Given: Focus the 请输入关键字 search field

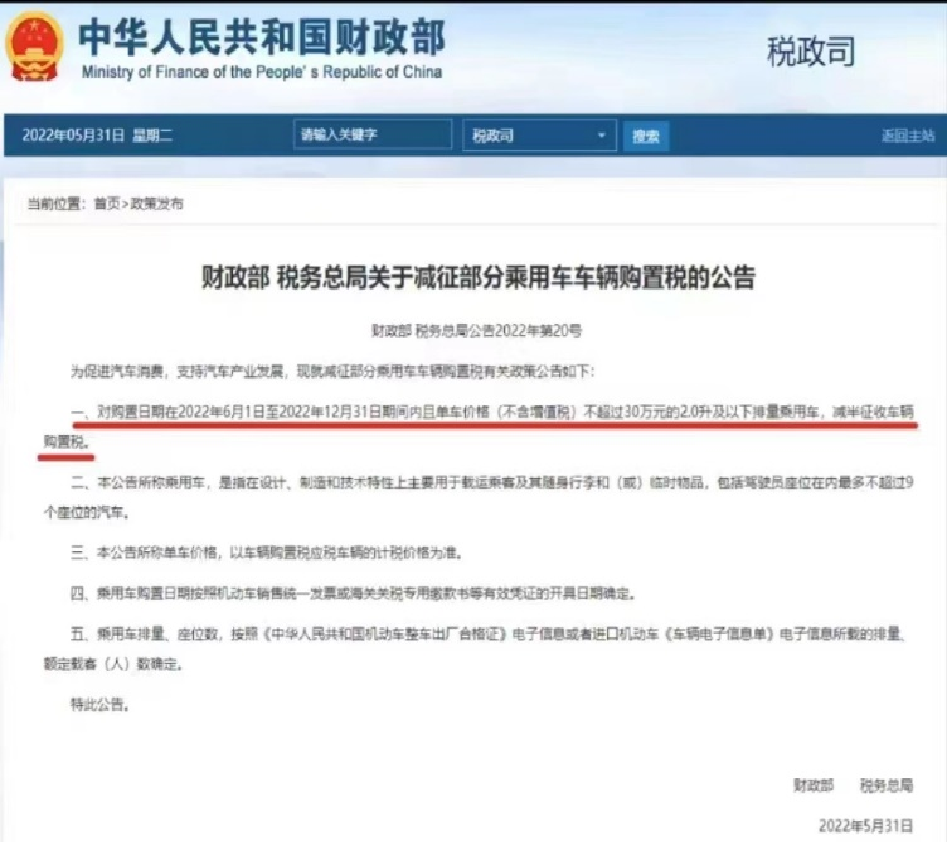Looking at the screenshot, I should click(x=372, y=134).
